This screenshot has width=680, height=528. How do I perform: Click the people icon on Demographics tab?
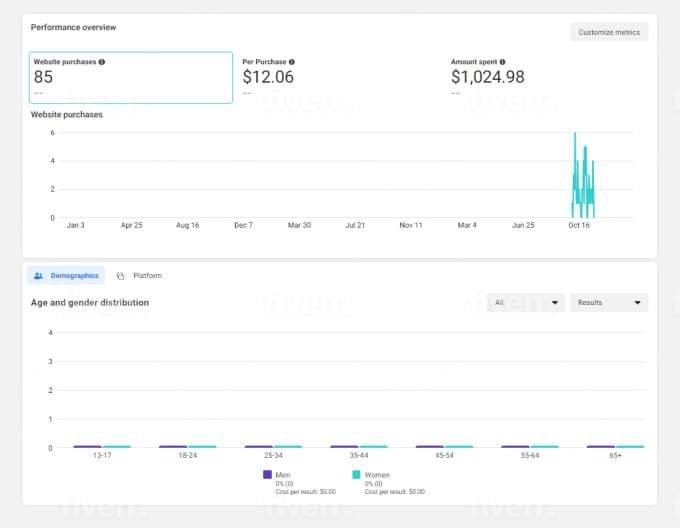(38, 275)
